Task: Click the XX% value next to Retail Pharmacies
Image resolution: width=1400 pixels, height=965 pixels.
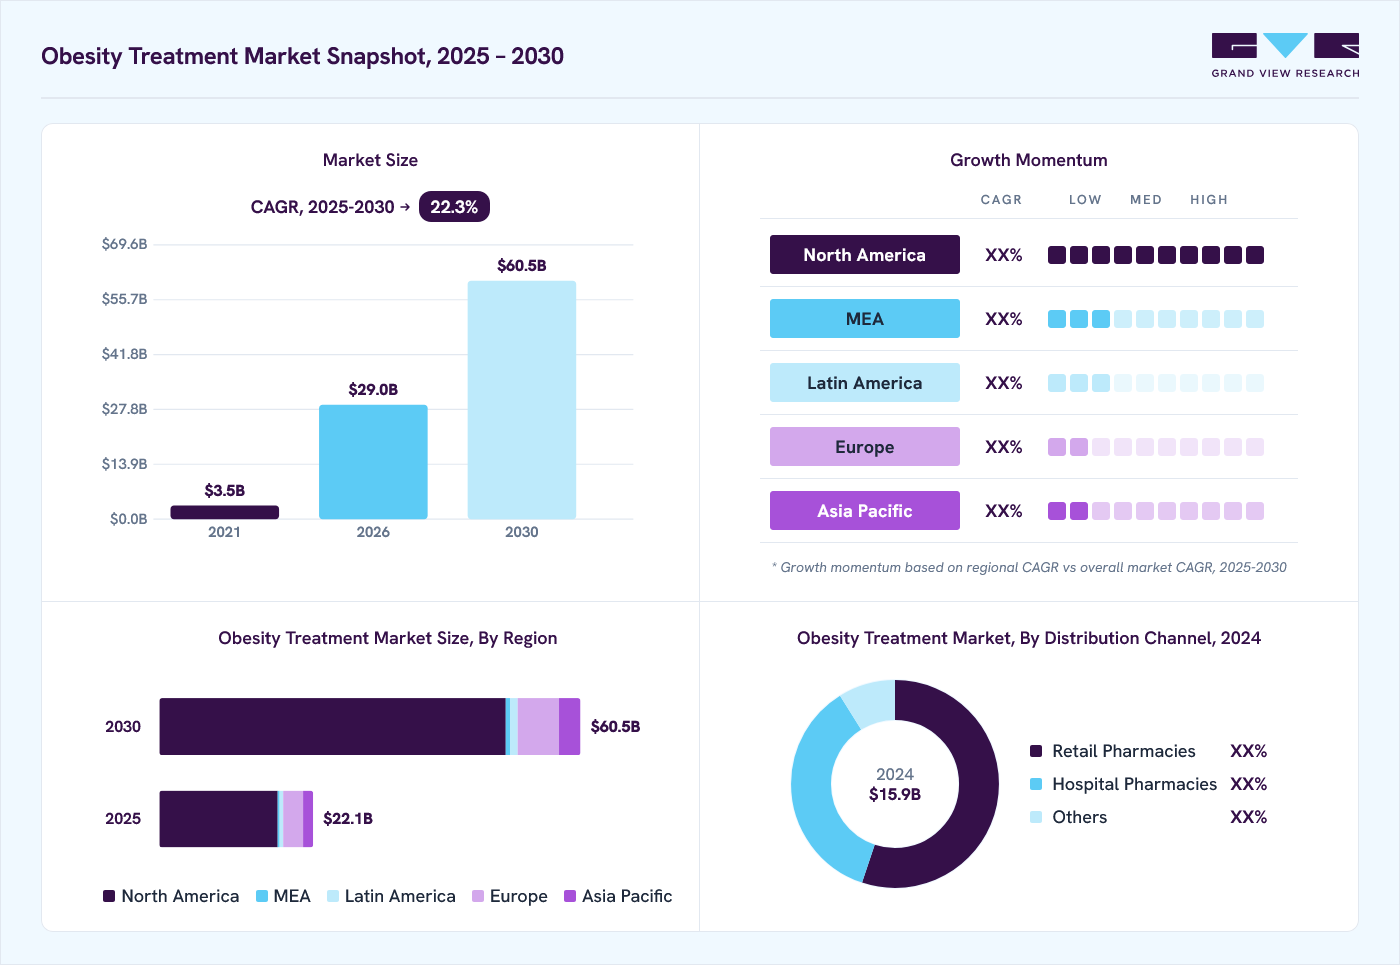Action: click(1249, 751)
